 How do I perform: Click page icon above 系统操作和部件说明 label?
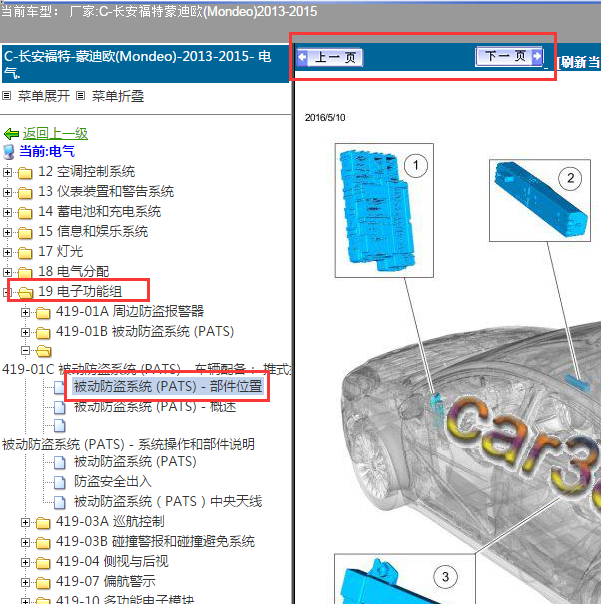point(60,425)
